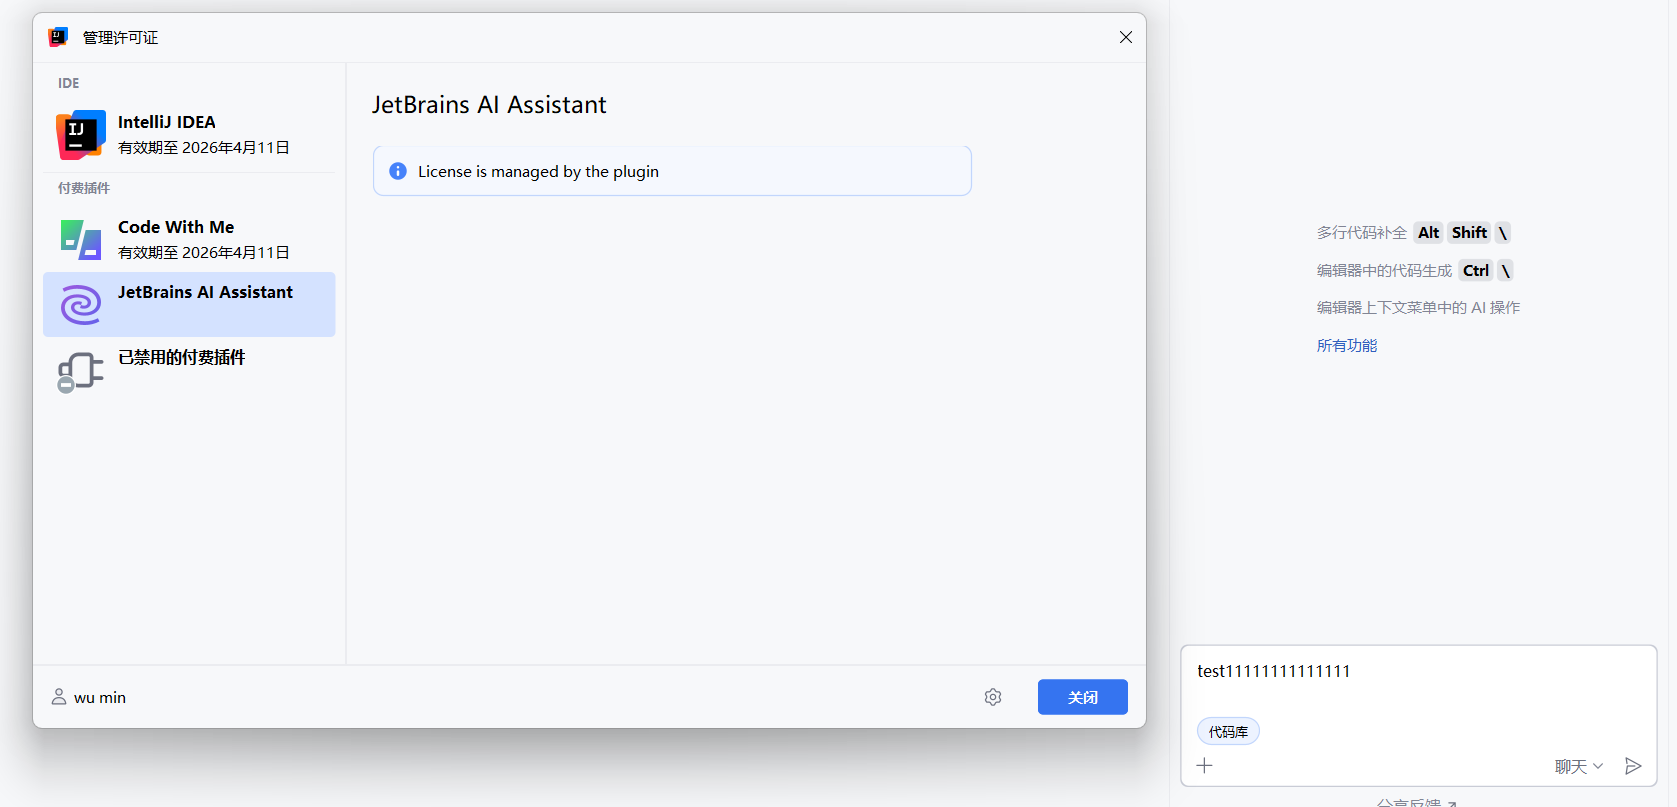Click the 编辑器中的代码生成 hint text
Screen dimensions: 1677x807
coord(1384,270)
